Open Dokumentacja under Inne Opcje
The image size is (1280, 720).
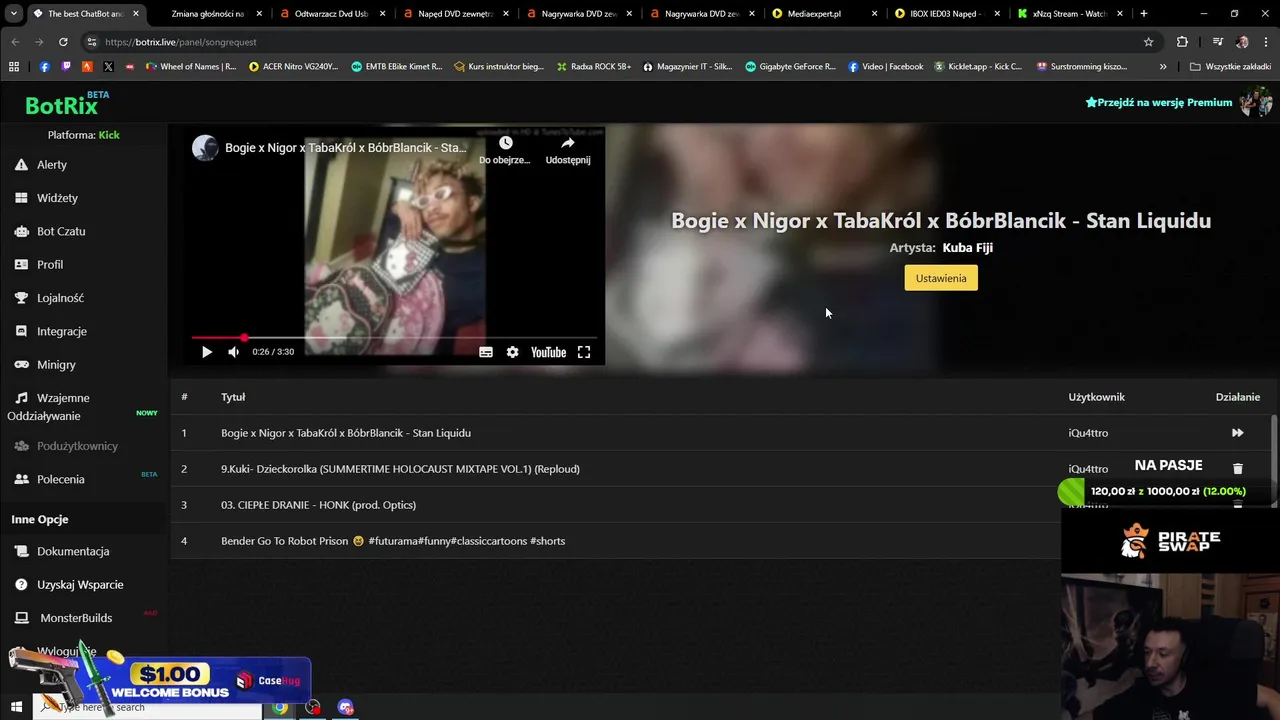click(73, 551)
